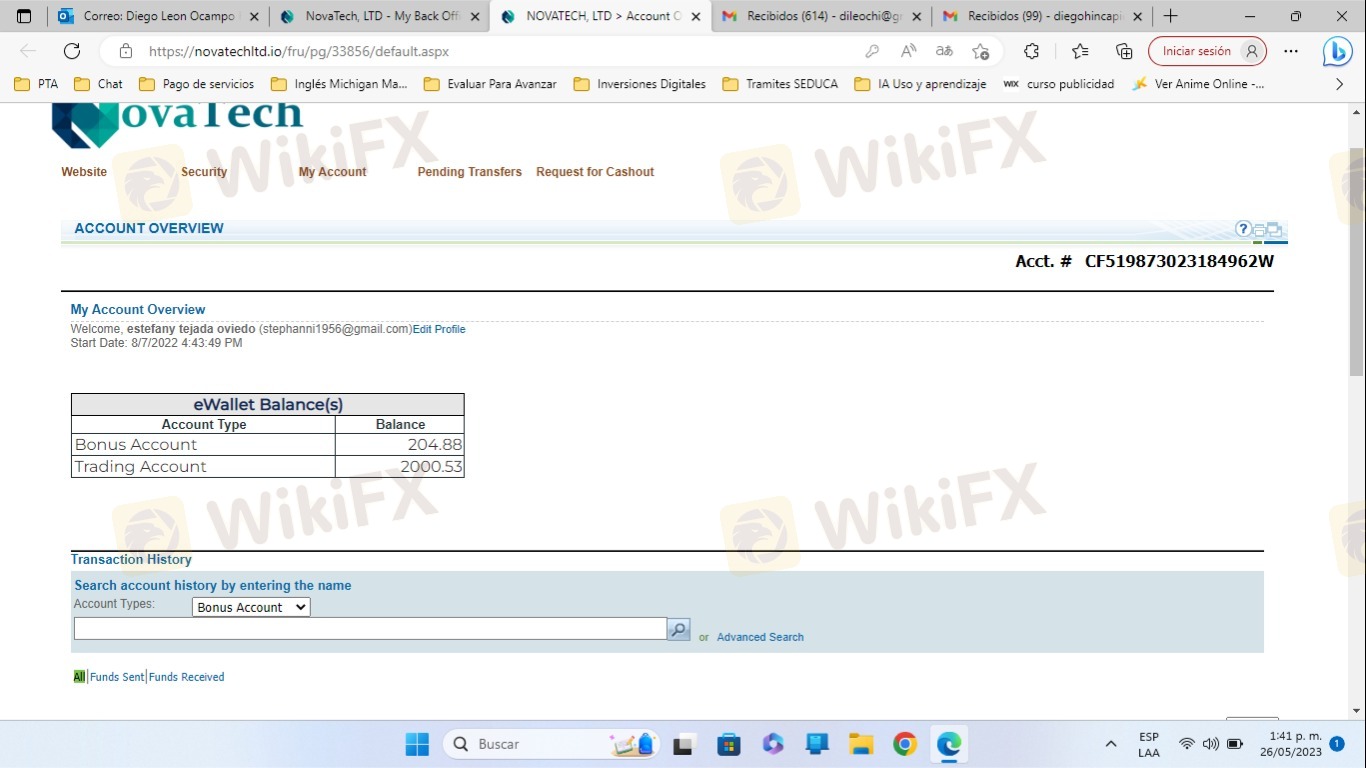
Task: Open Collections icon in toolbar
Action: pyautogui.click(x=1124, y=51)
